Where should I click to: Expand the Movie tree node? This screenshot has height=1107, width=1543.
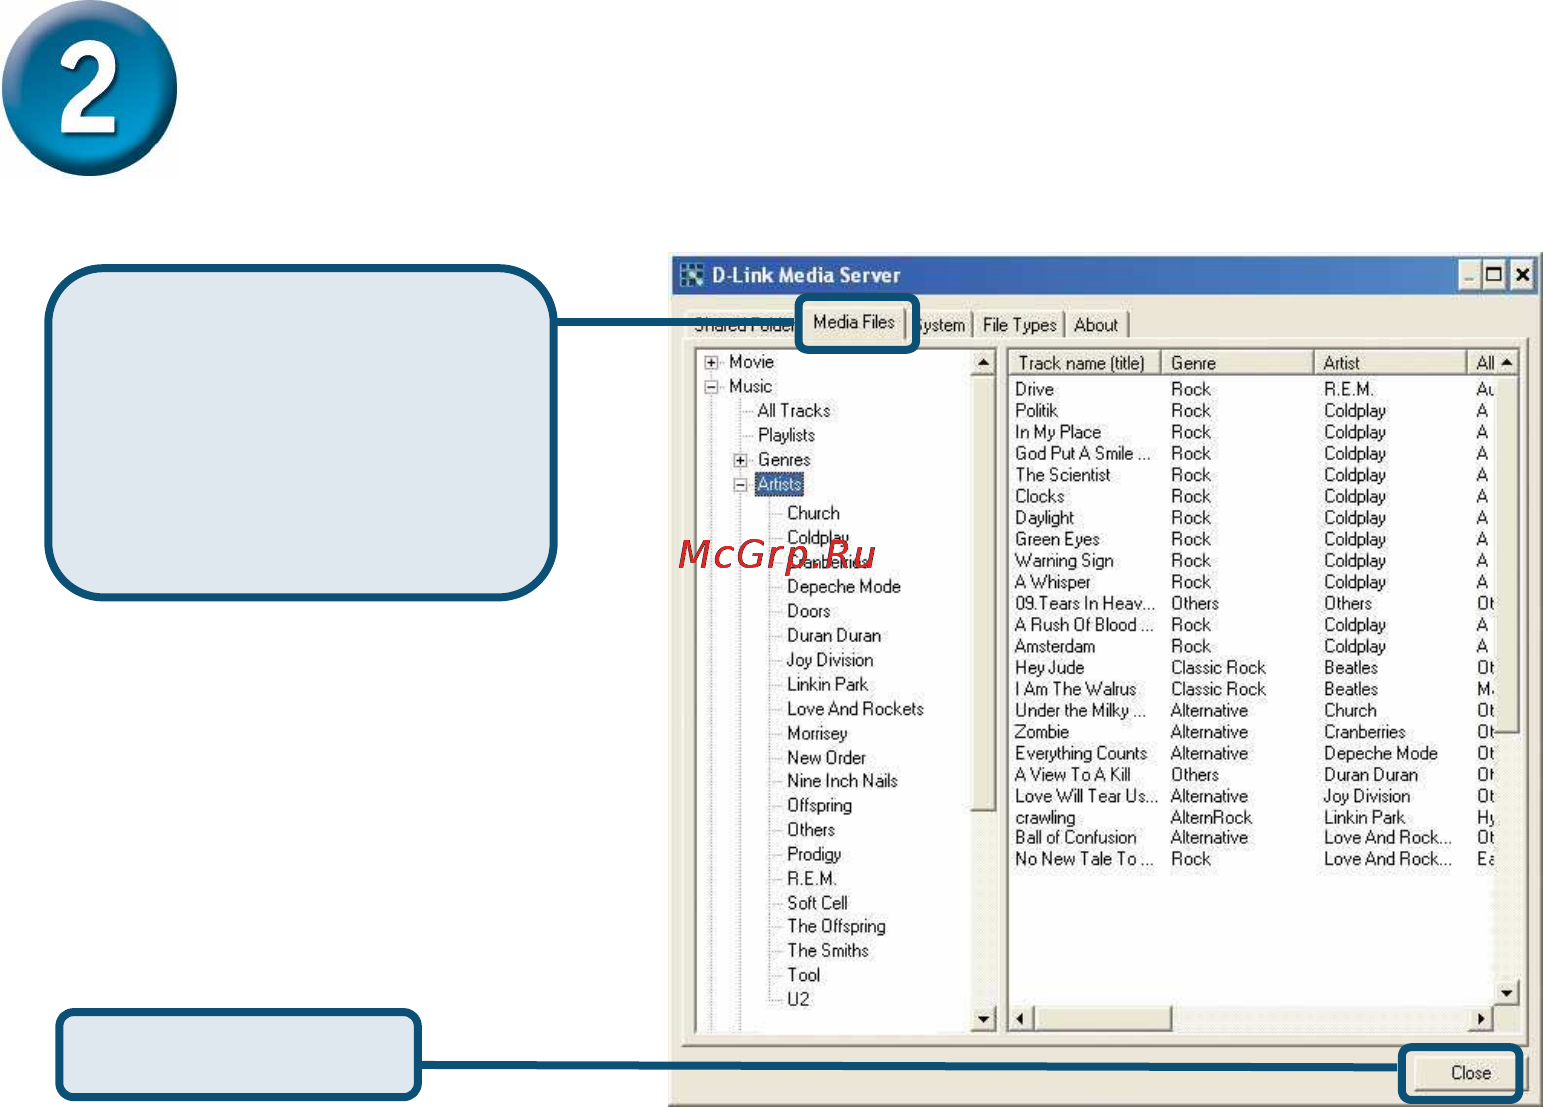click(x=711, y=363)
